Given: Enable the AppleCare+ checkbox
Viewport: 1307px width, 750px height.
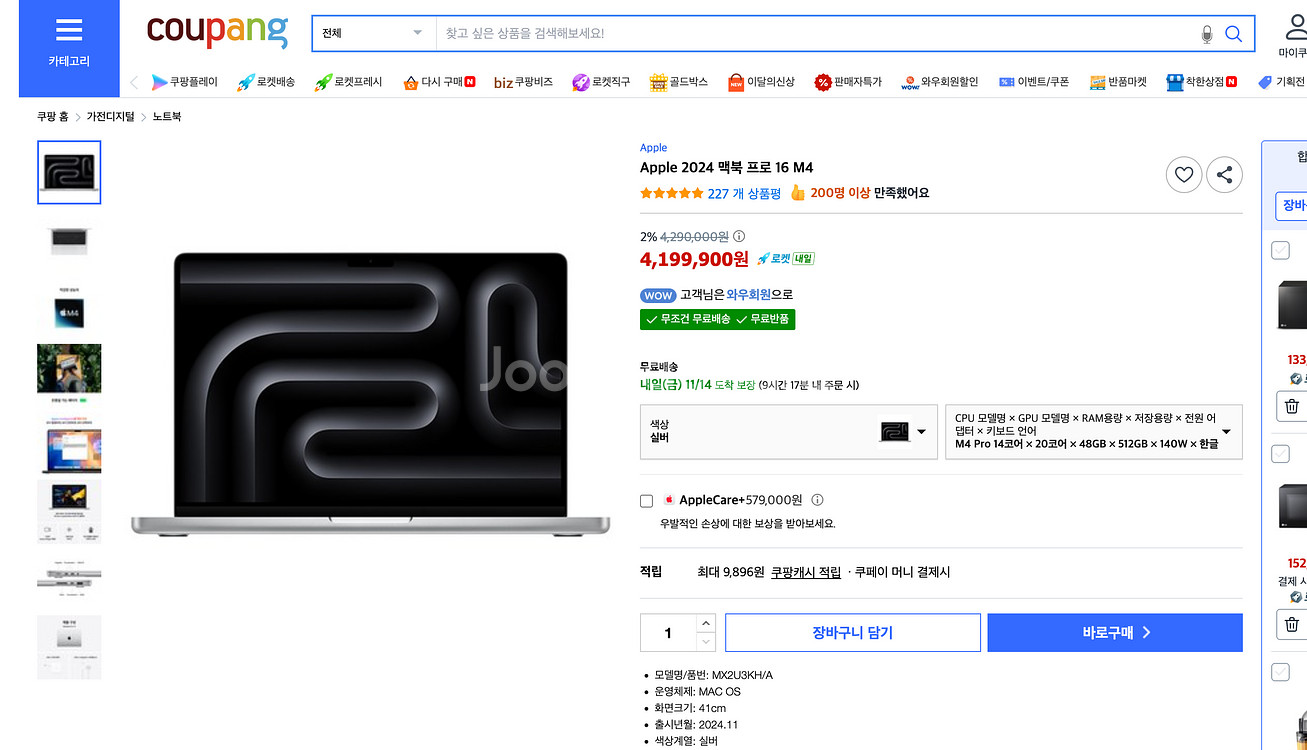Looking at the screenshot, I should (647, 501).
